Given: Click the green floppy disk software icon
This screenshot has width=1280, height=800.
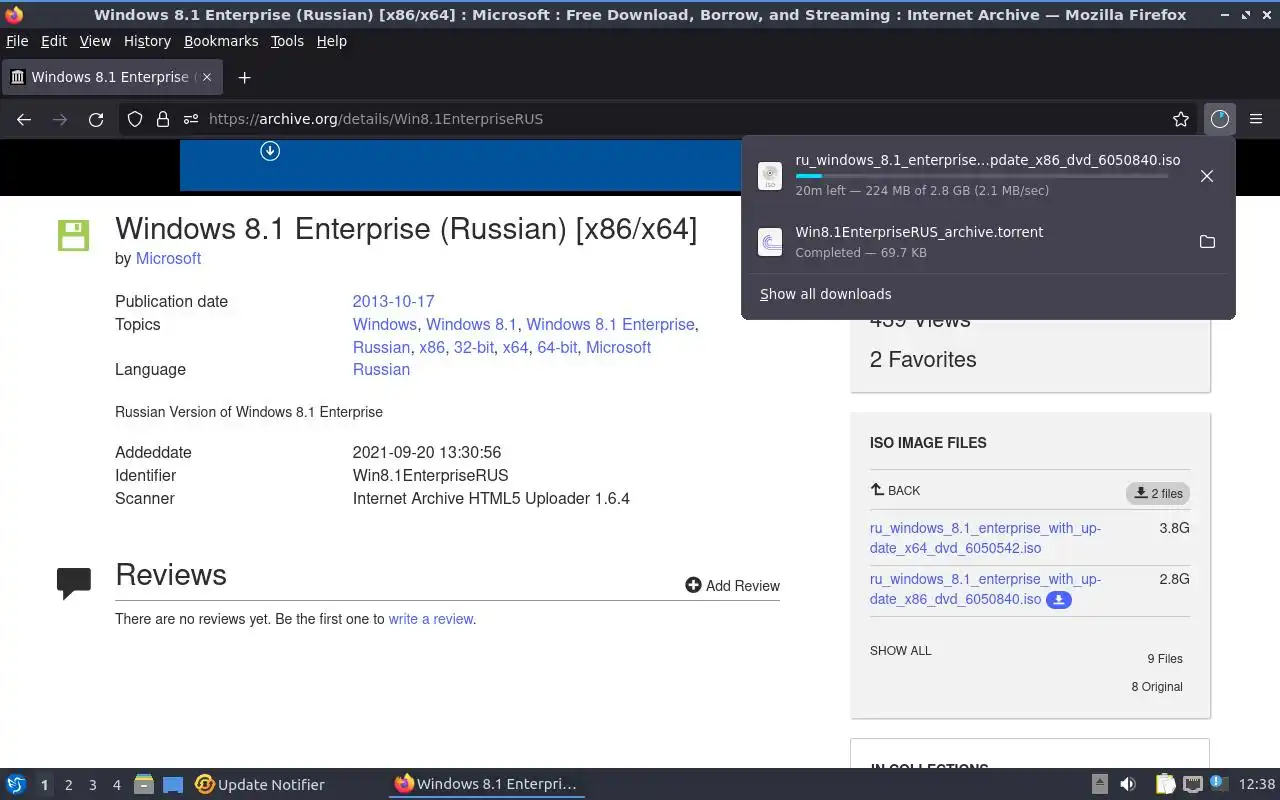Looking at the screenshot, I should pyautogui.click(x=73, y=236).
